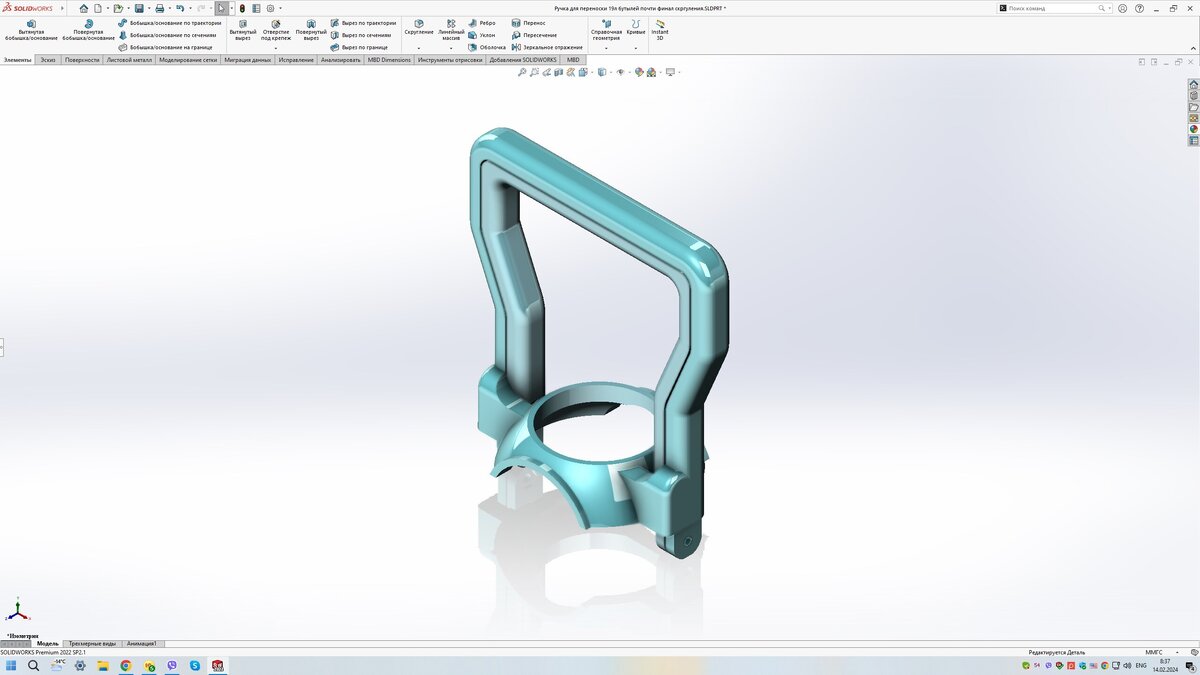Image resolution: width=1200 pixels, height=675 pixels.
Task: Open the Справочная геометрия tool
Action: coord(606,29)
